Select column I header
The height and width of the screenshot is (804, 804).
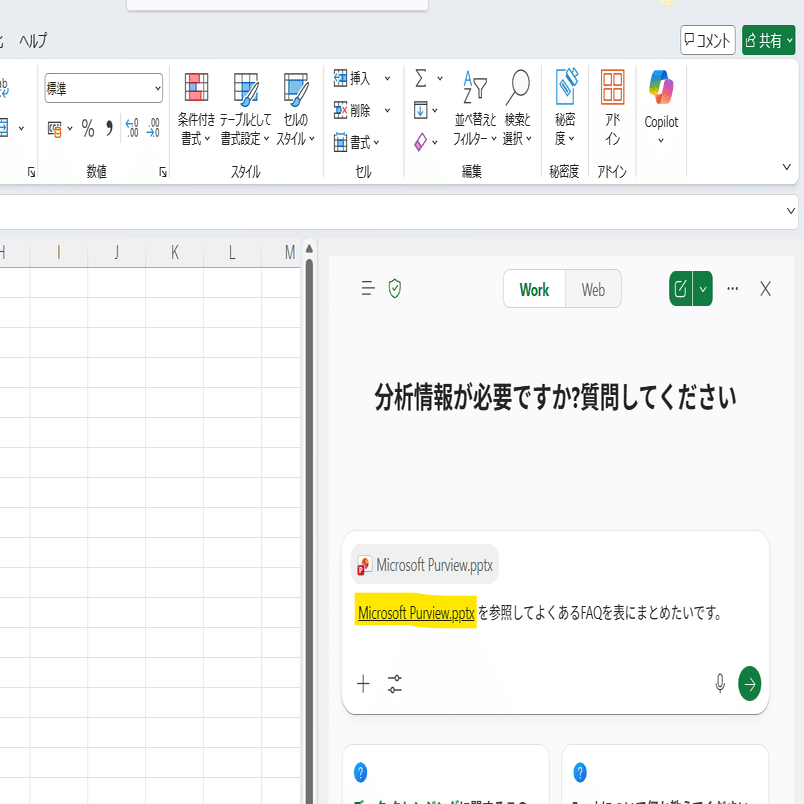pos(59,252)
